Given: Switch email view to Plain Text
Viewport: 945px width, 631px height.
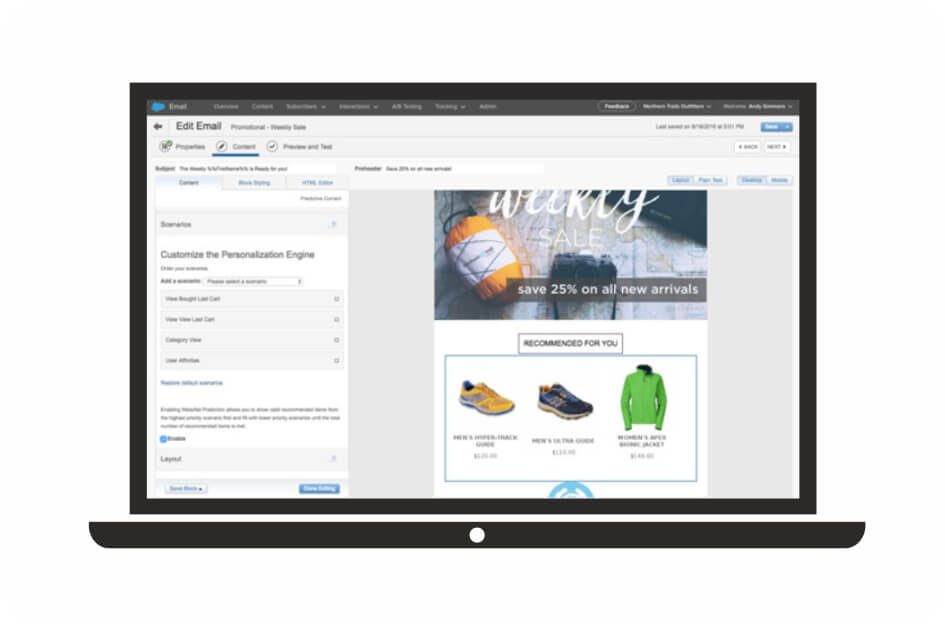Looking at the screenshot, I should 711,180.
